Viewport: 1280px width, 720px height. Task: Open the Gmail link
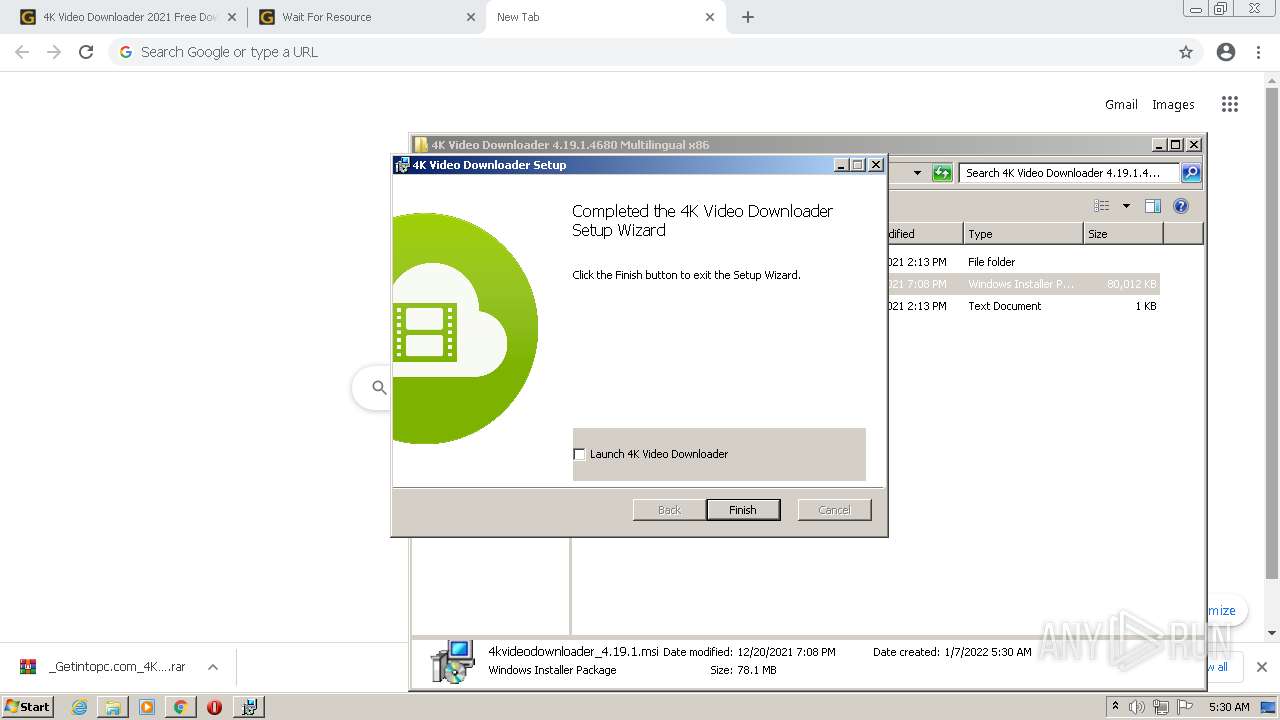(1121, 104)
